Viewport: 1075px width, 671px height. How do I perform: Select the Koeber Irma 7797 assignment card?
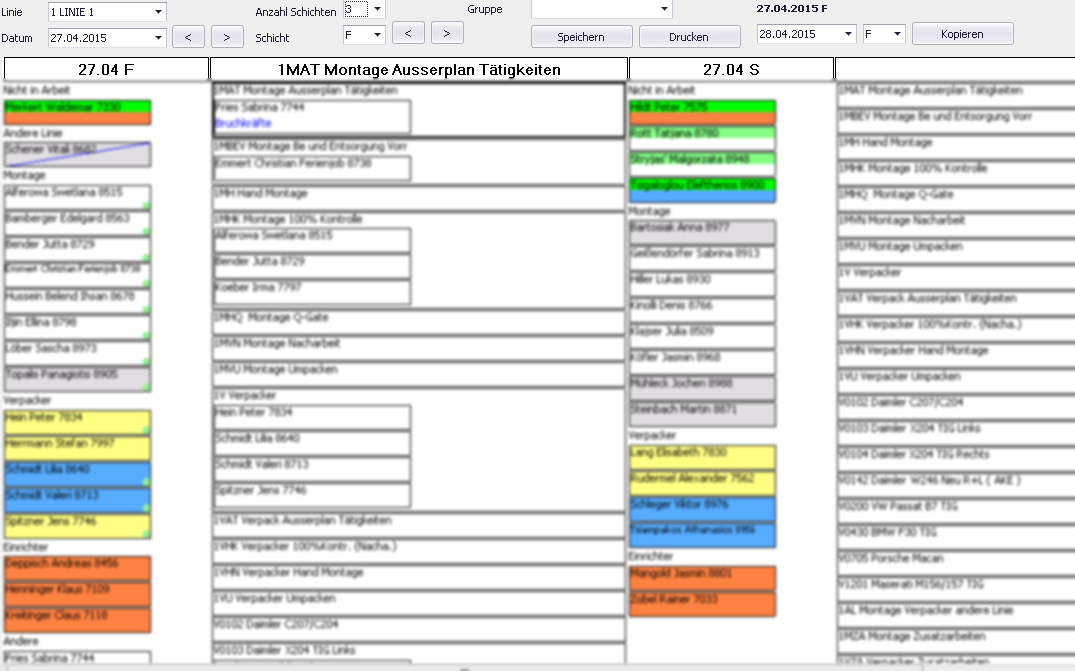pyautogui.click(x=313, y=293)
